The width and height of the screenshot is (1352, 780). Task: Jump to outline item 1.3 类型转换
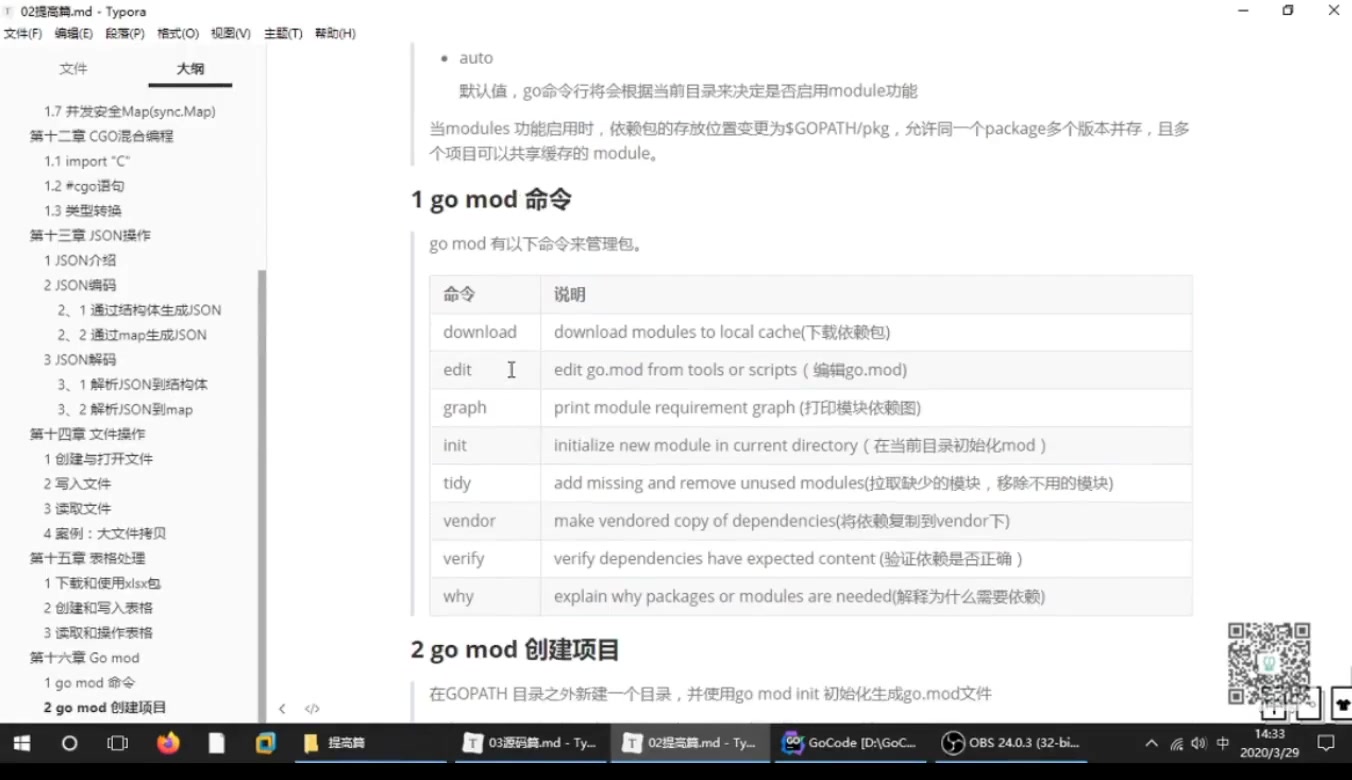83,211
